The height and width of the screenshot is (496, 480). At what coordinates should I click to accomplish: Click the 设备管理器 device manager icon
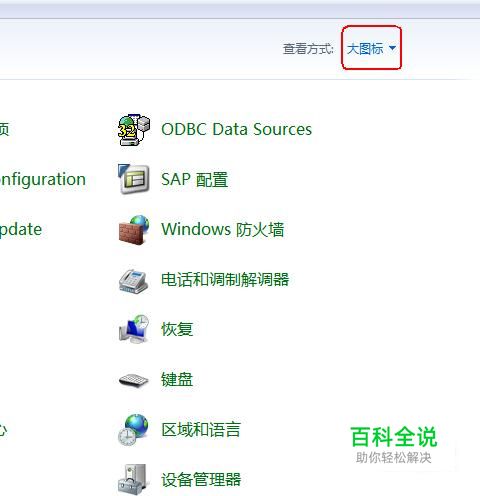133,479
